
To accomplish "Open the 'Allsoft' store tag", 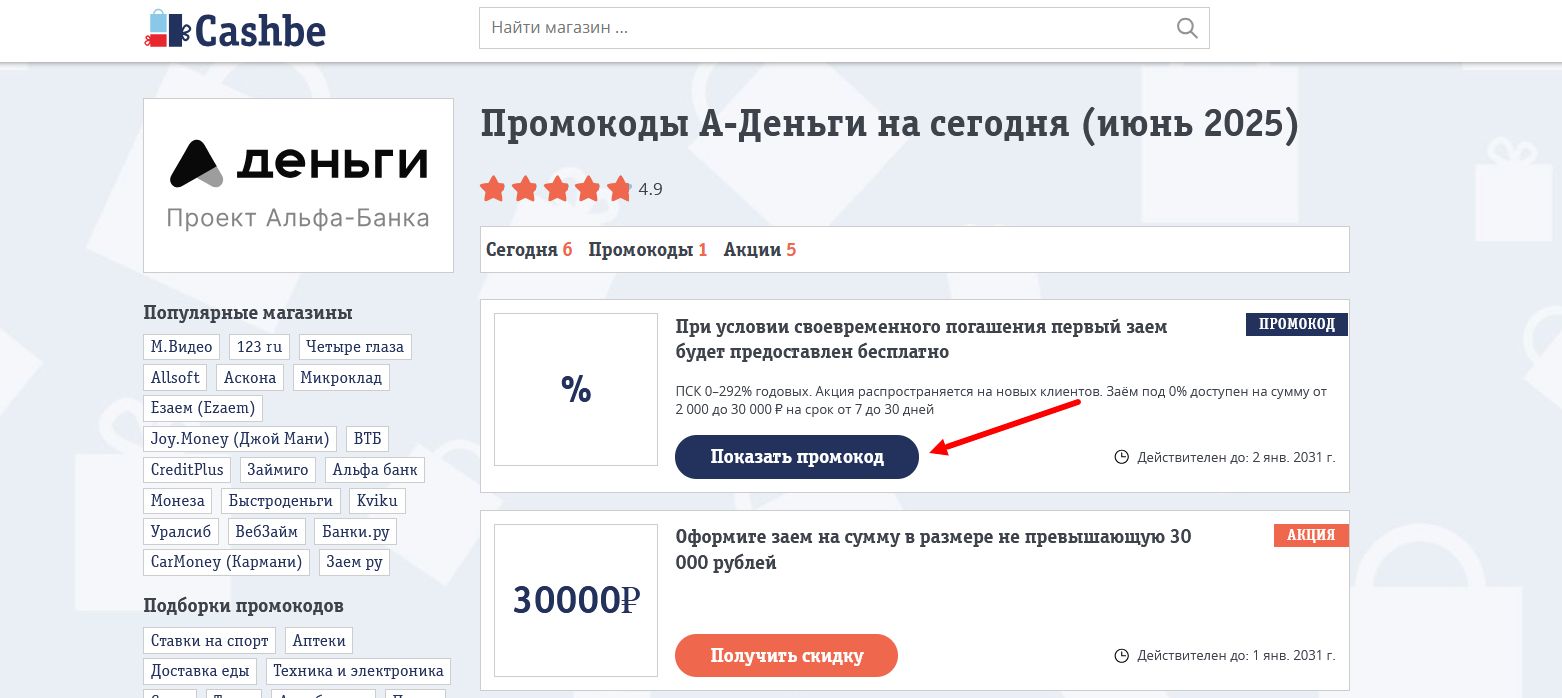I will point(175,378).
